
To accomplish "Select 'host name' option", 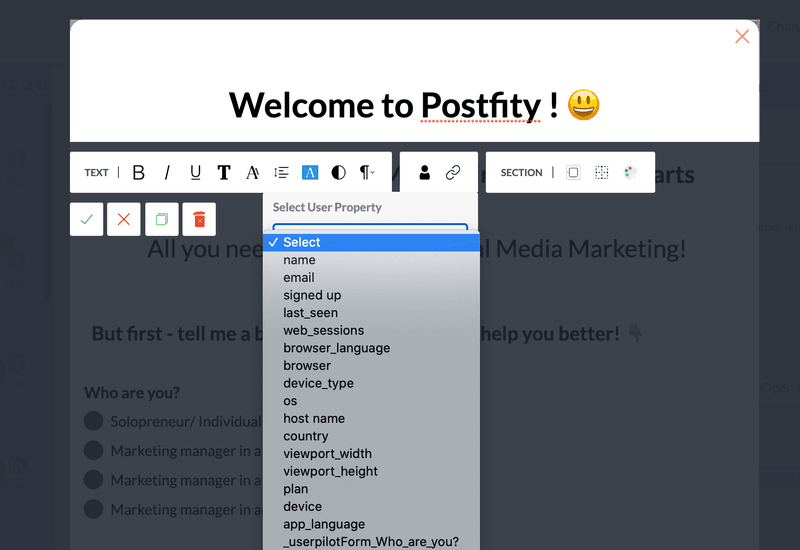I will pos(371,418).
